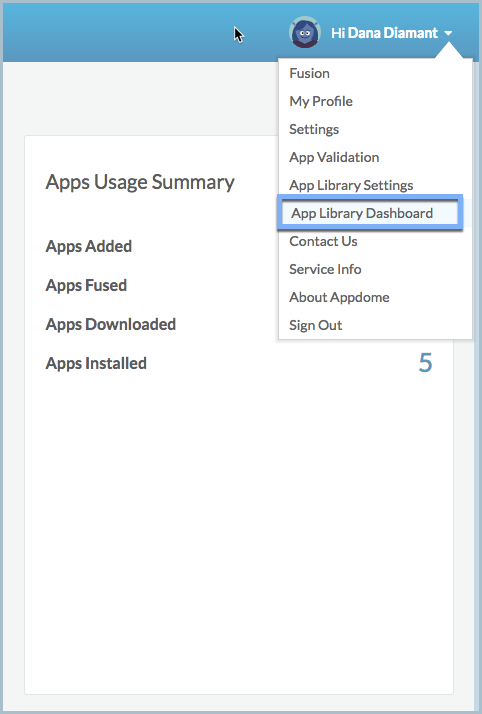Choose App Validation menu entry
Viewport: 482px width, 714px height.
click(x=334, y=157)
